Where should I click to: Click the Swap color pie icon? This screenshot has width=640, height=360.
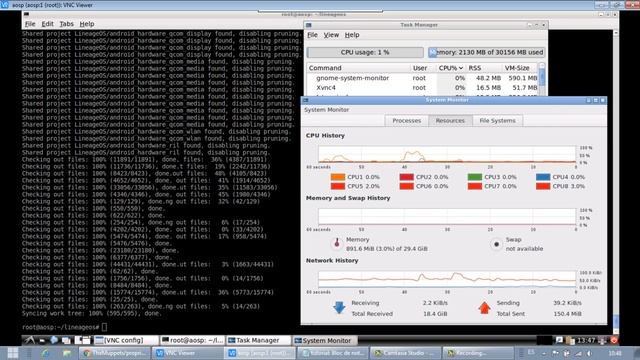[x=496, y=244]
